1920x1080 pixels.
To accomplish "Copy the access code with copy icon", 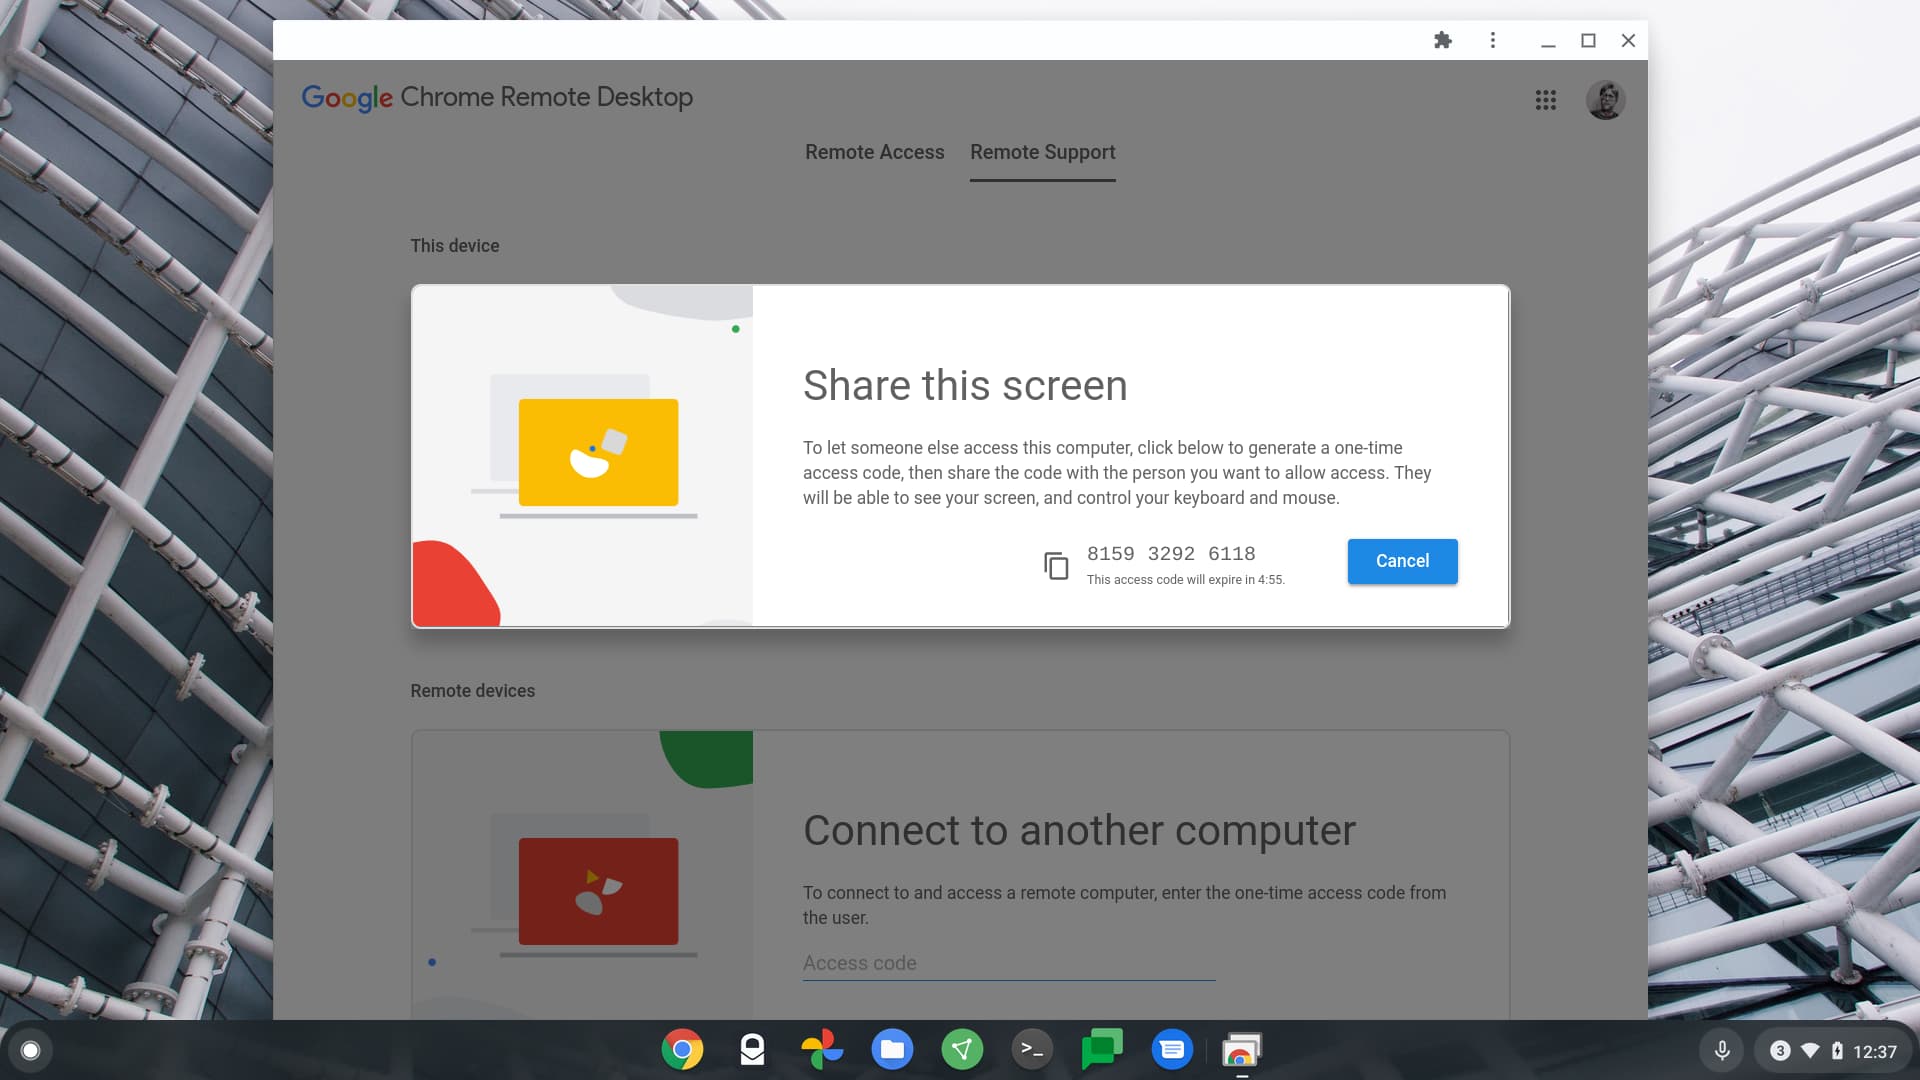I will pyautogui.click(x=1056, y=566).
